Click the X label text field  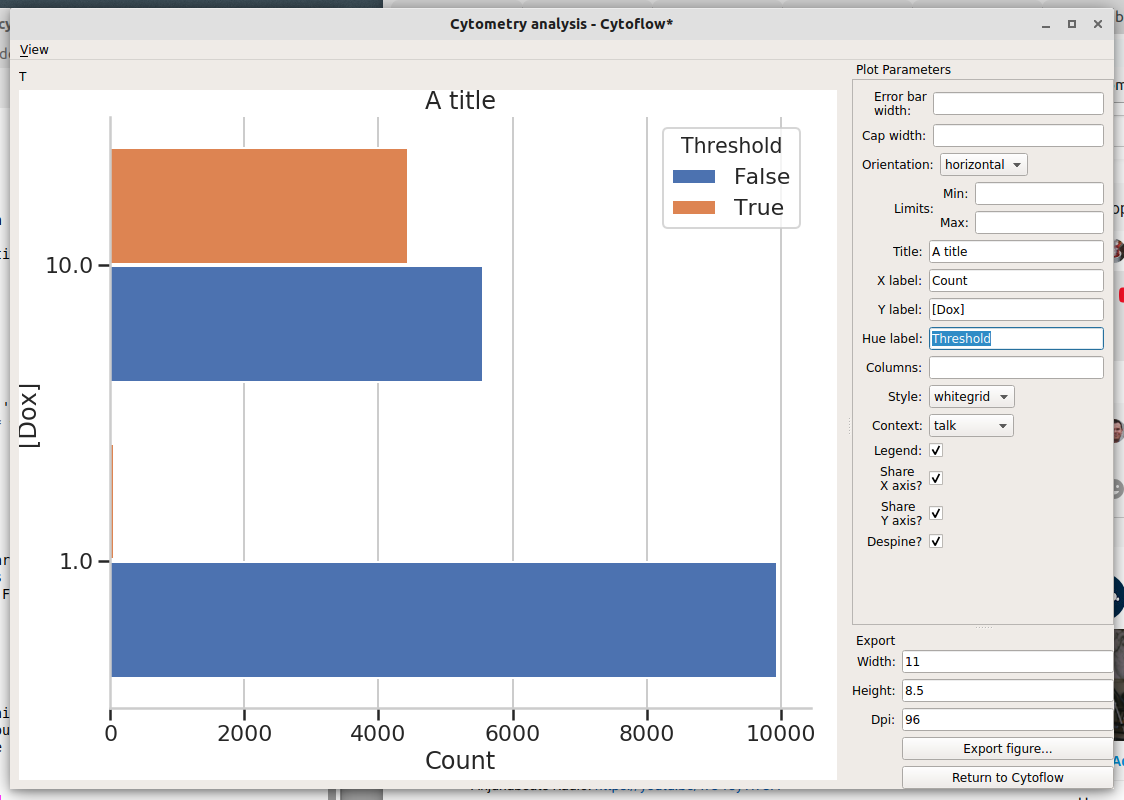pos(1016,280)
